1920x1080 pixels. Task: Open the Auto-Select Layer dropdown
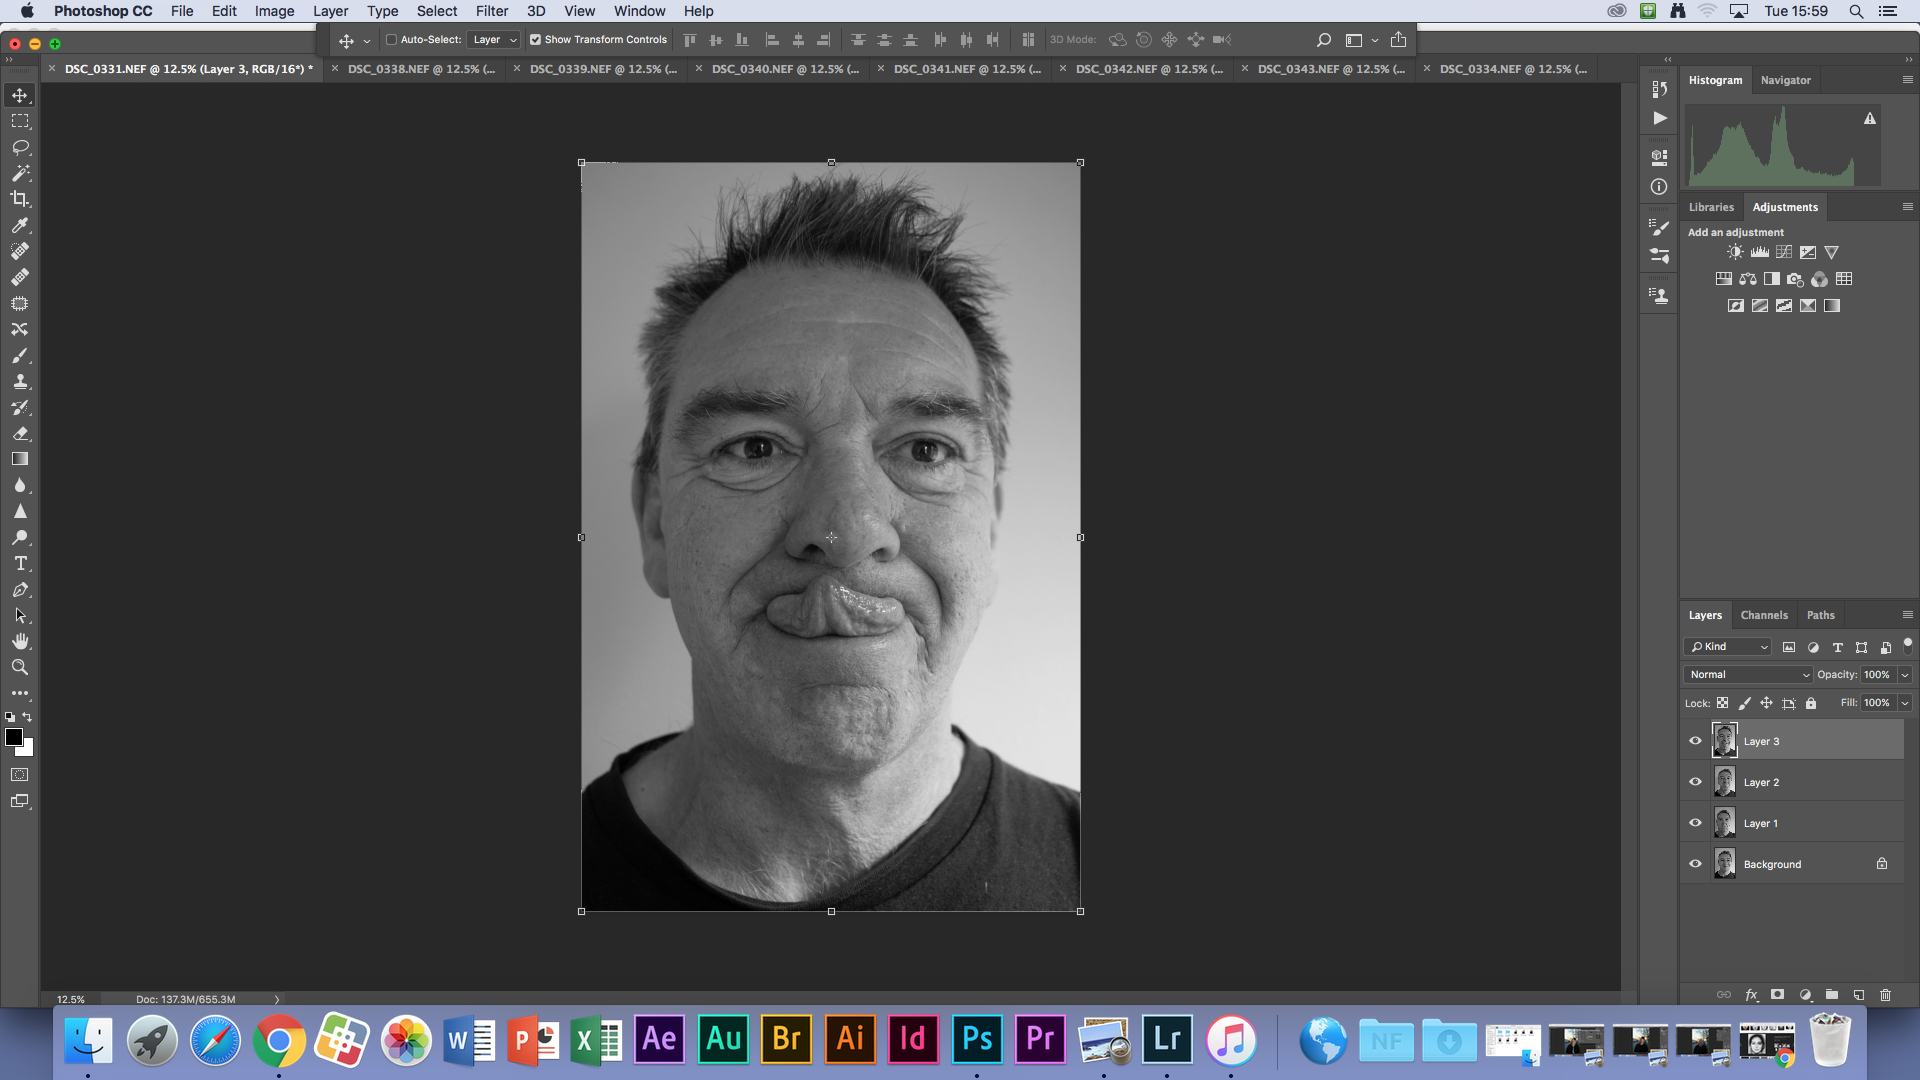(494, 40)
